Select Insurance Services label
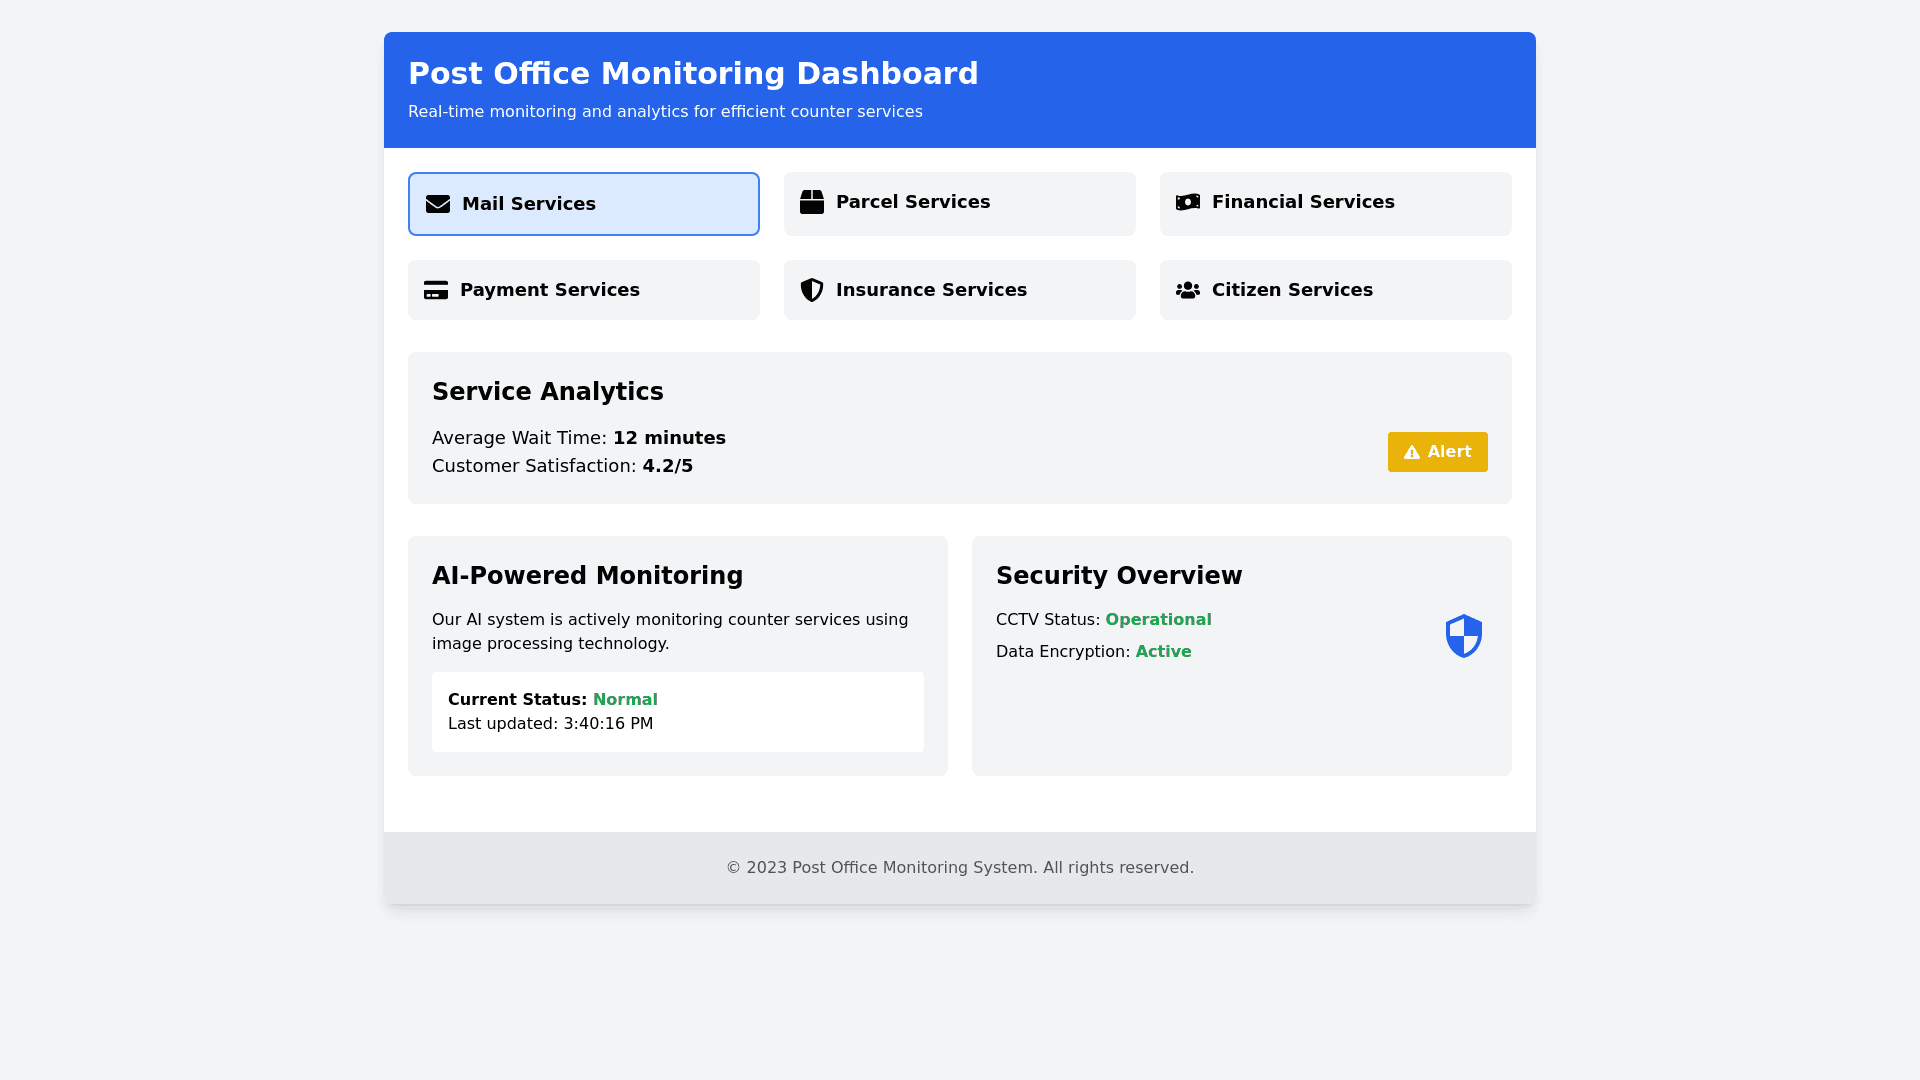The image size is (1920, 1080). (x=930, y=290)
